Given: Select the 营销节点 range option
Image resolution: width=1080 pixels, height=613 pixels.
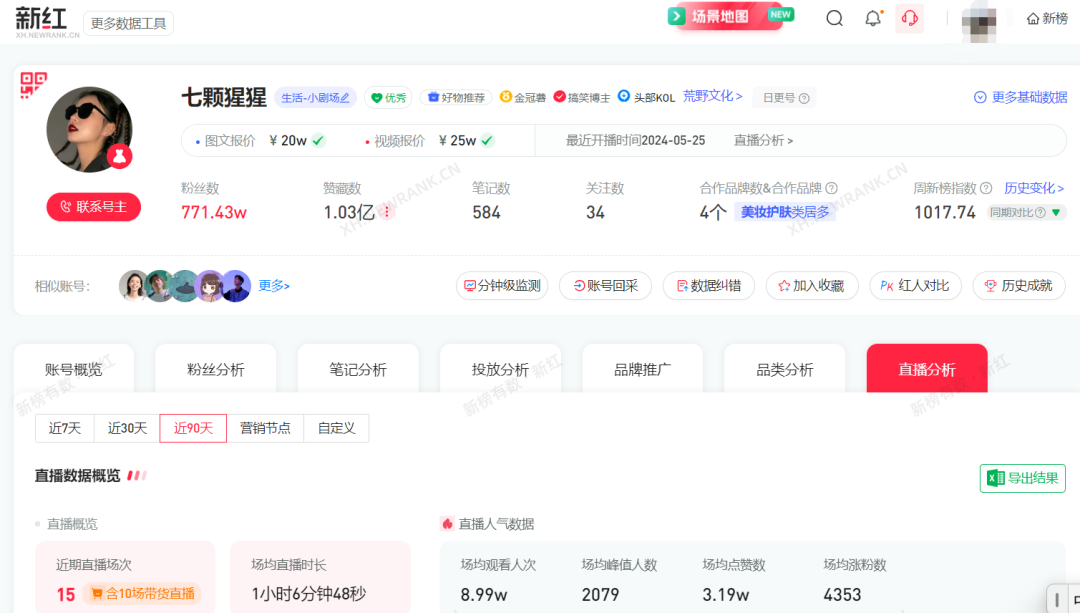Looking at the screenshot, I should click(x=265, y=428).
